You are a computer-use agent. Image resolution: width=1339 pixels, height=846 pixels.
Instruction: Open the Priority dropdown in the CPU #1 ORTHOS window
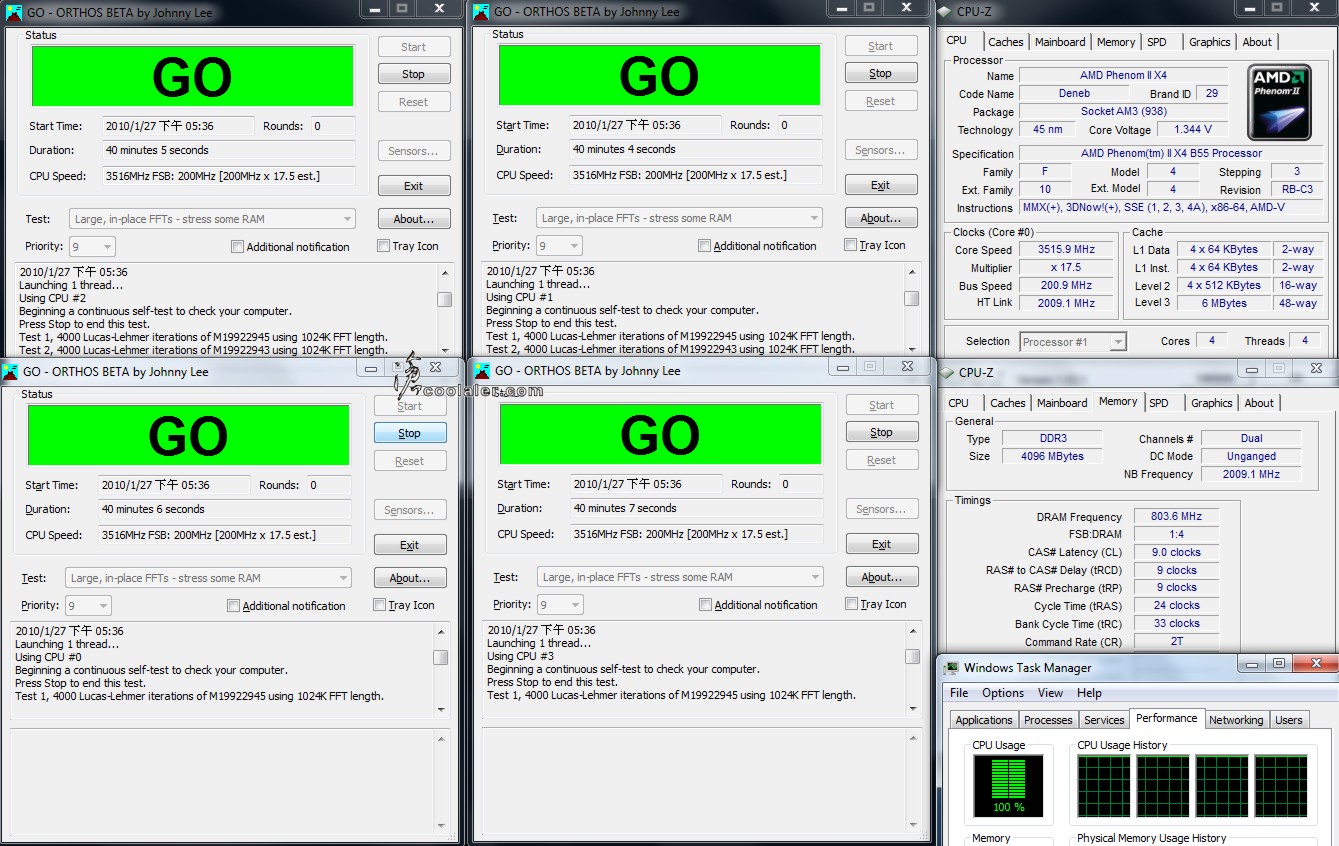[x=560, y=245]
